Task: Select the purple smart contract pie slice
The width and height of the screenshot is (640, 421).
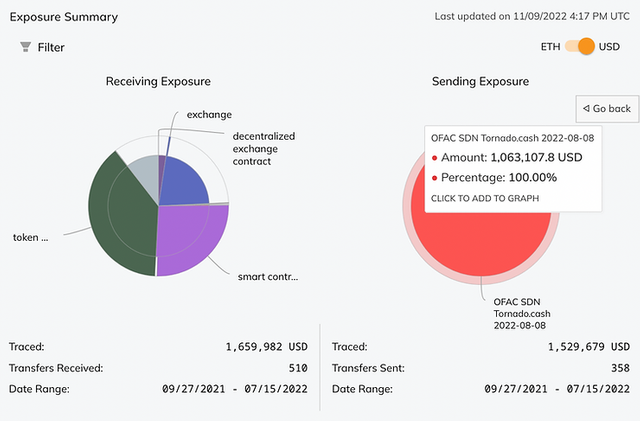Action: point(192,237)
